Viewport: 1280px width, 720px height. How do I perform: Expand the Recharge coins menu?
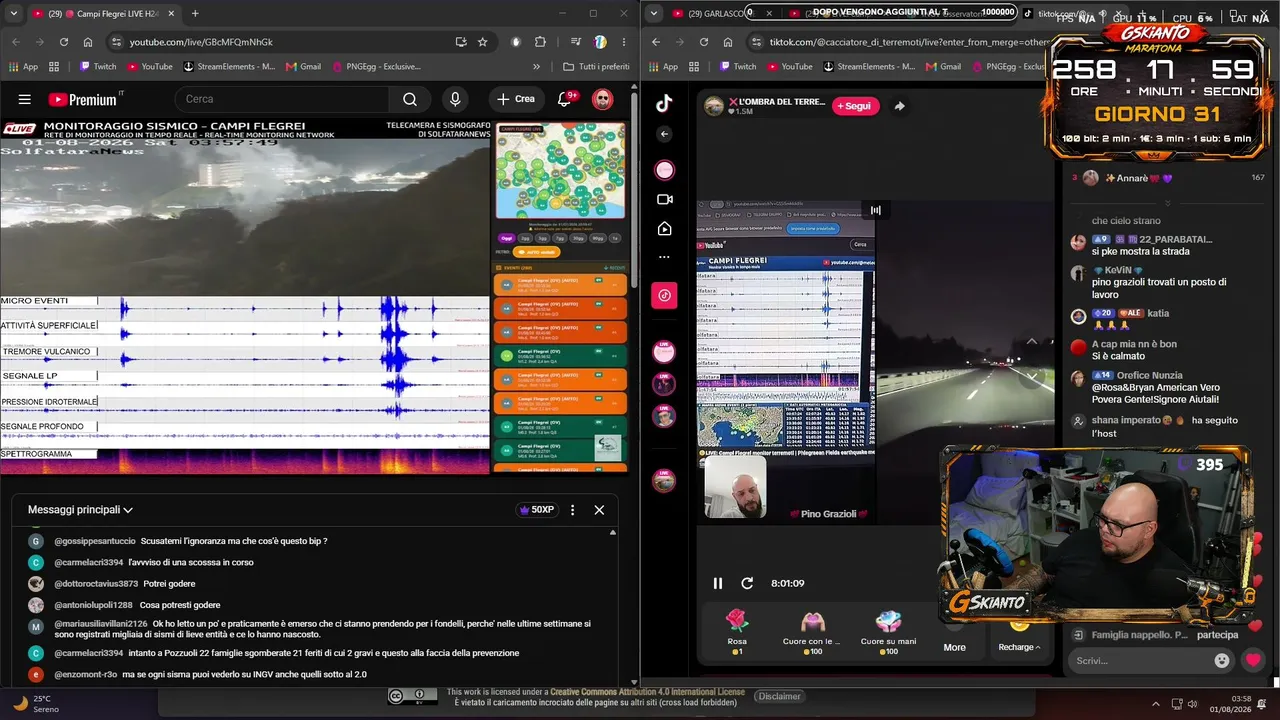[x=1019, y=647]
